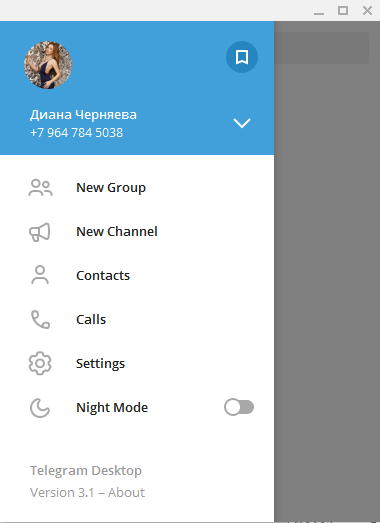Open Settings from the side menu
380x523 pixels.
(x=137, y=364)
